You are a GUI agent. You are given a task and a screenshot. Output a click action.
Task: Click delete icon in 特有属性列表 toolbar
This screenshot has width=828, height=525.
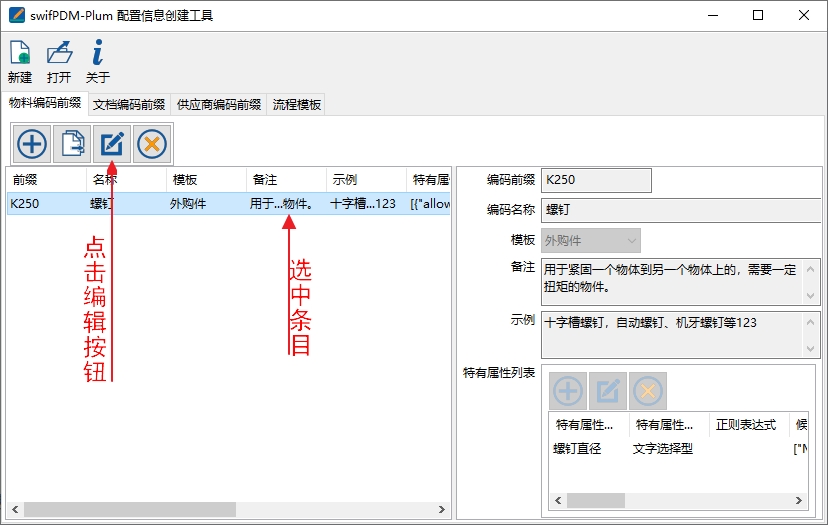647,391
